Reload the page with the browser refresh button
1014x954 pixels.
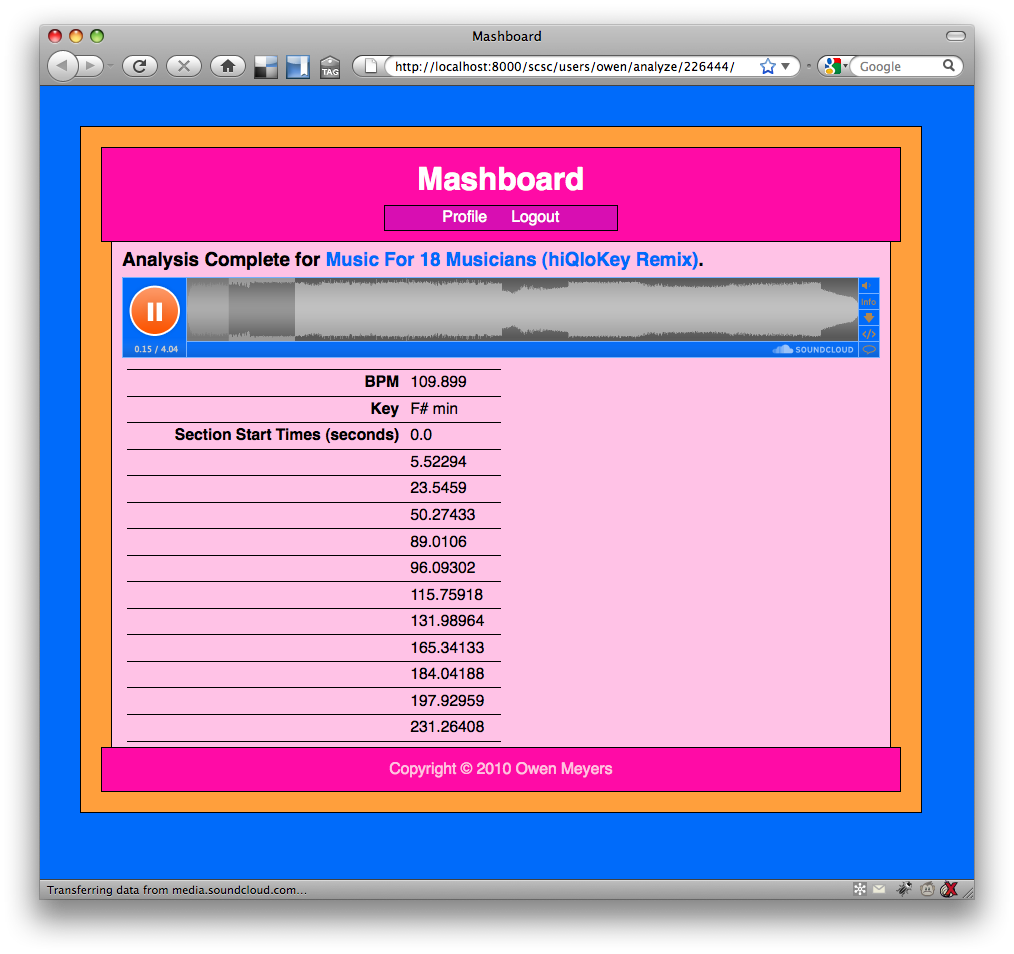point(140,67)
